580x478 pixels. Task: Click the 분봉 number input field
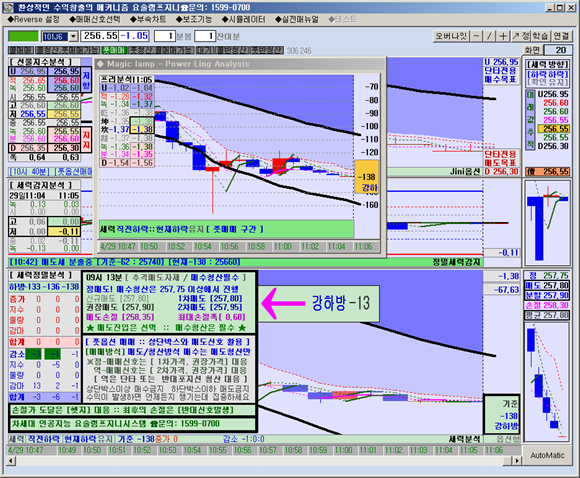[x=164, y=36]
